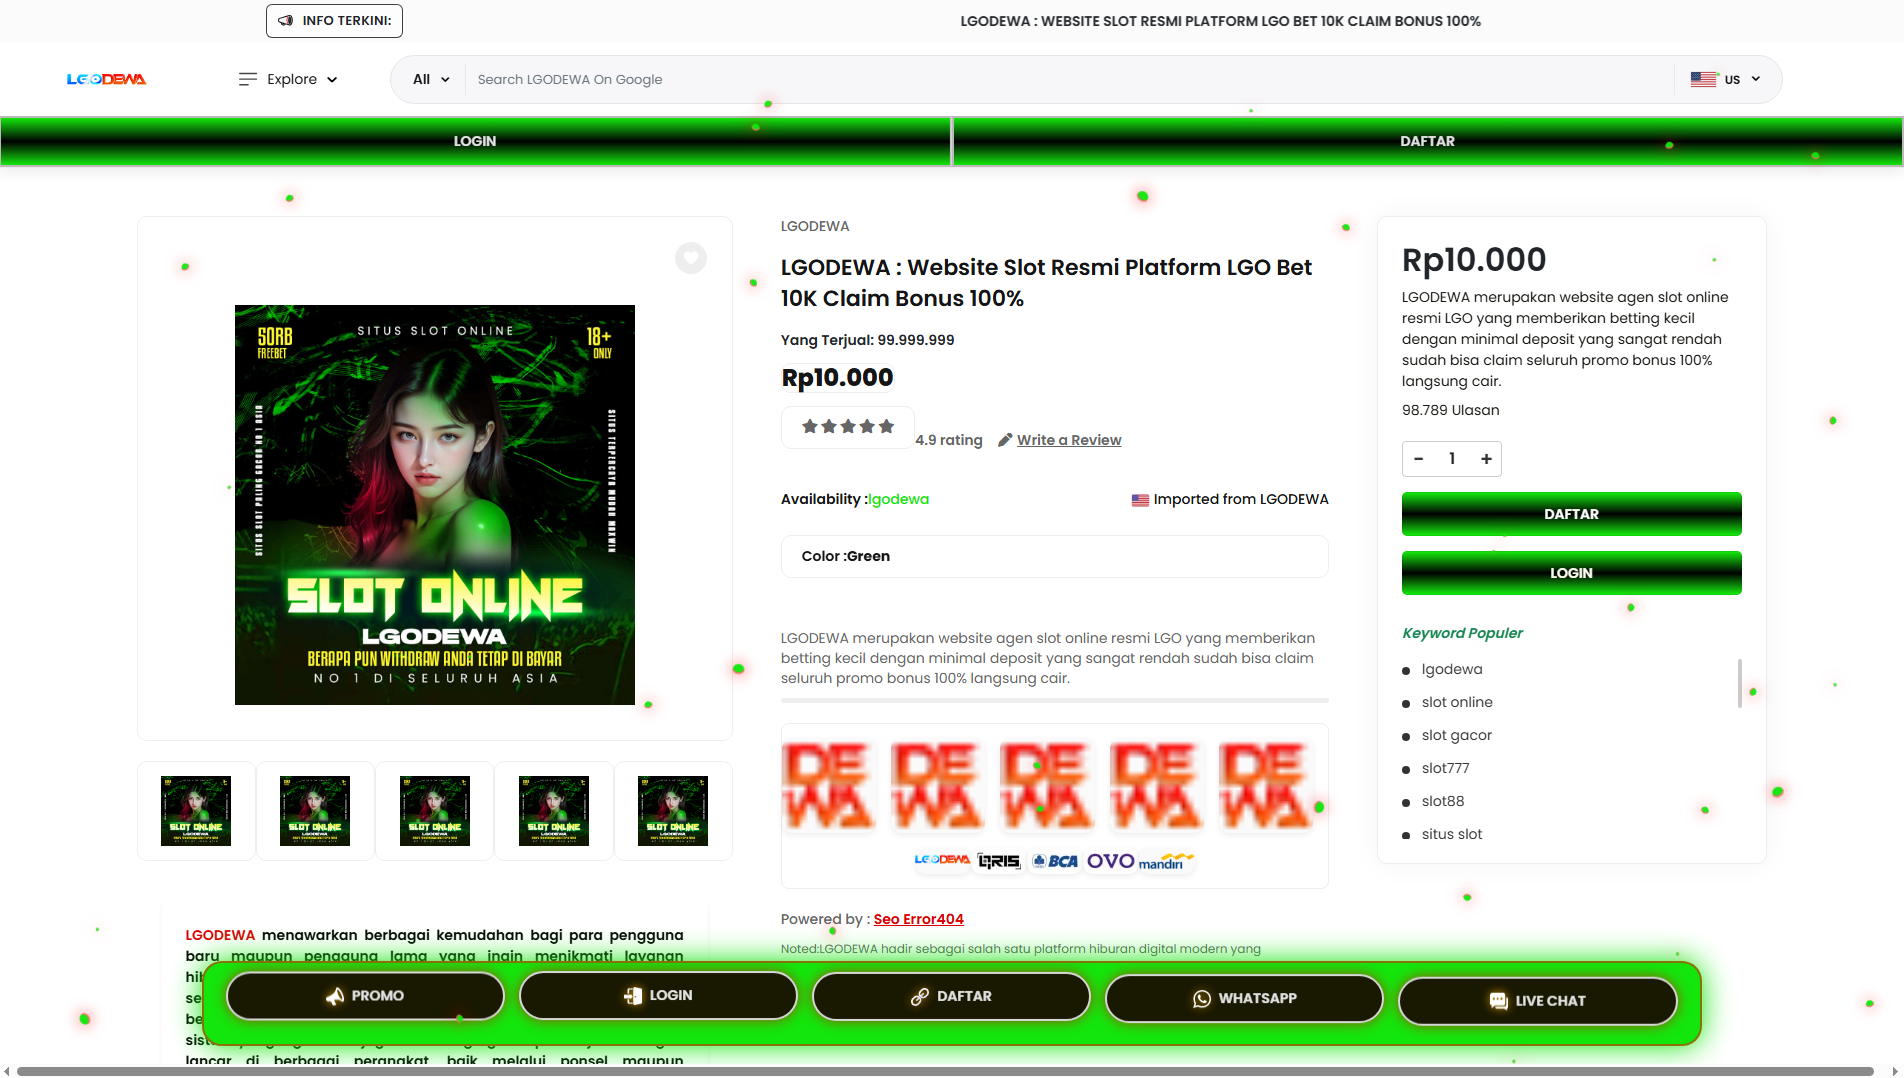Click the 4.9 rating text
Viewport: 1904px width, 1078px height.
click(949, 440)
